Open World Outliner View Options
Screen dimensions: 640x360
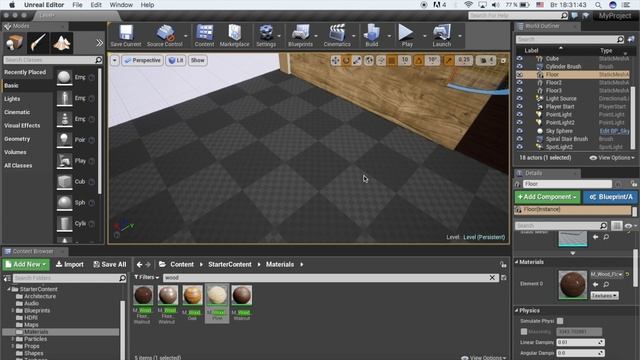[612, 158]
